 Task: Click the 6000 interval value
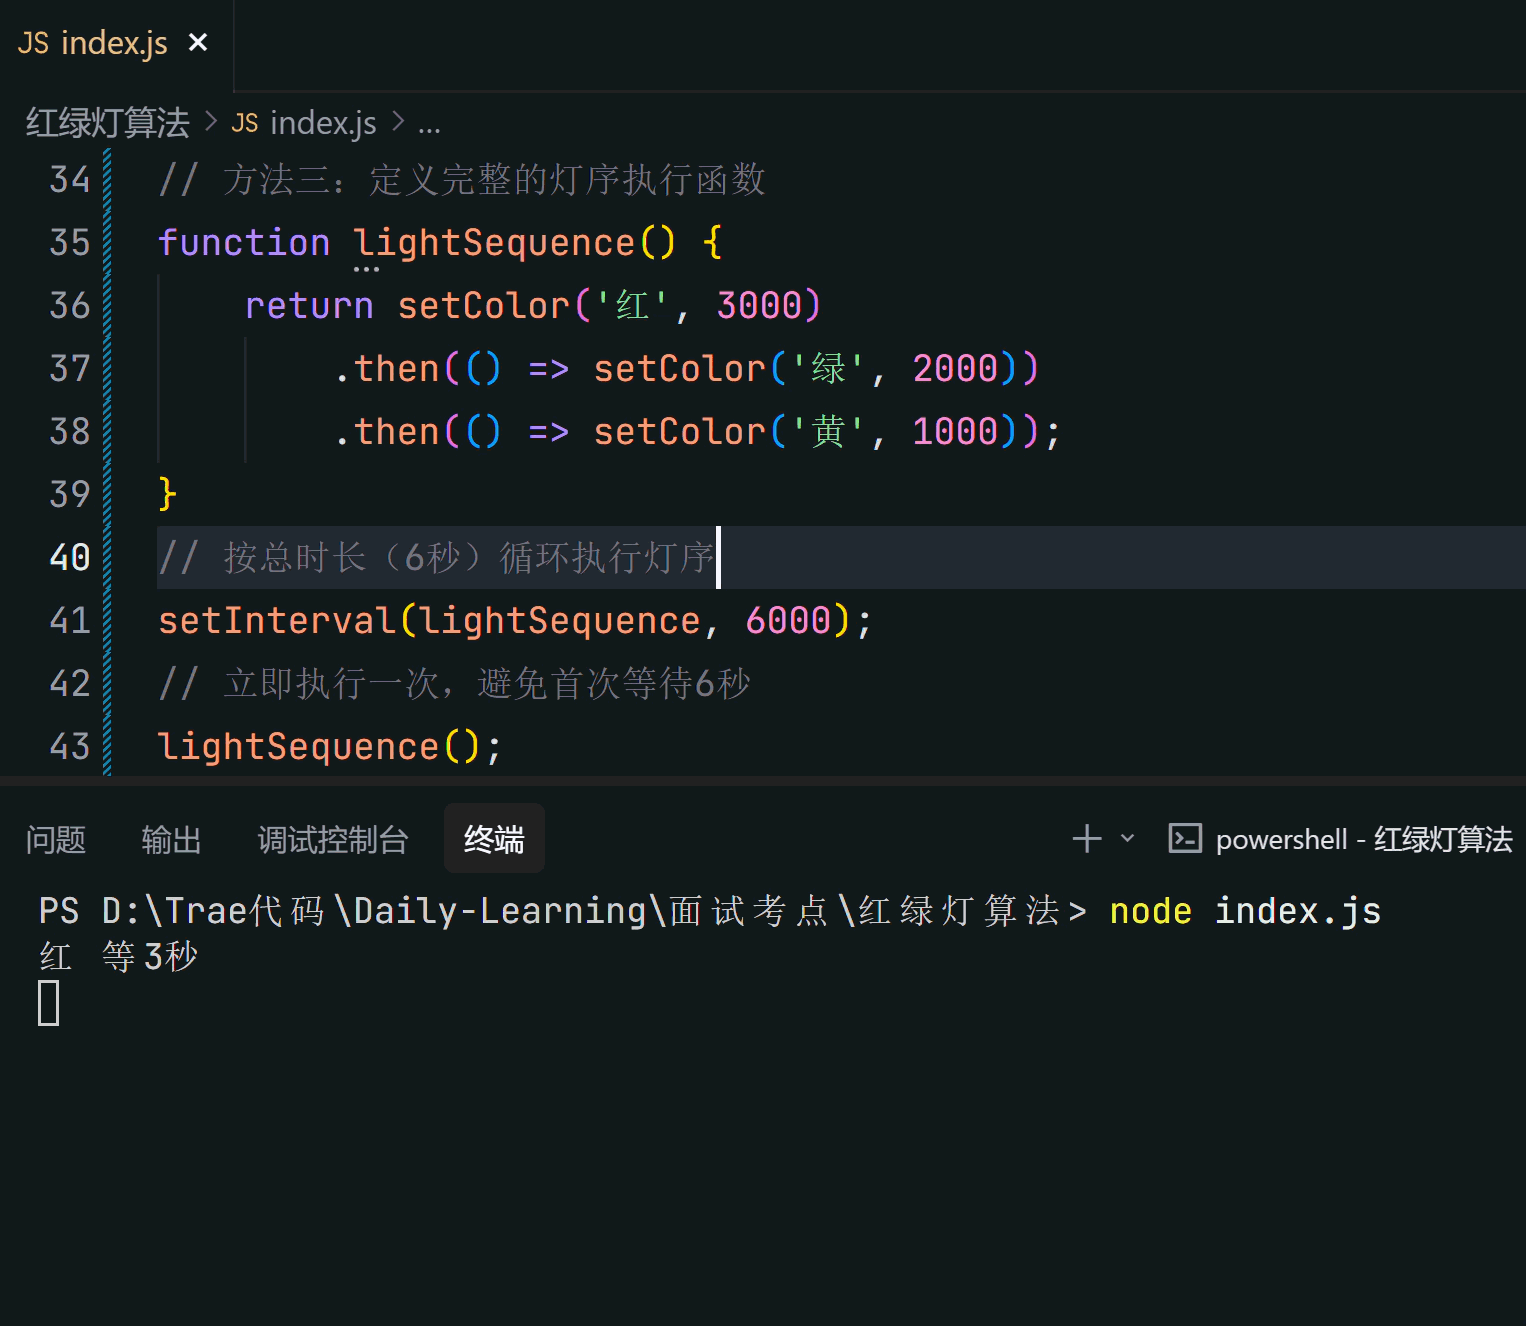coord(789,621)
